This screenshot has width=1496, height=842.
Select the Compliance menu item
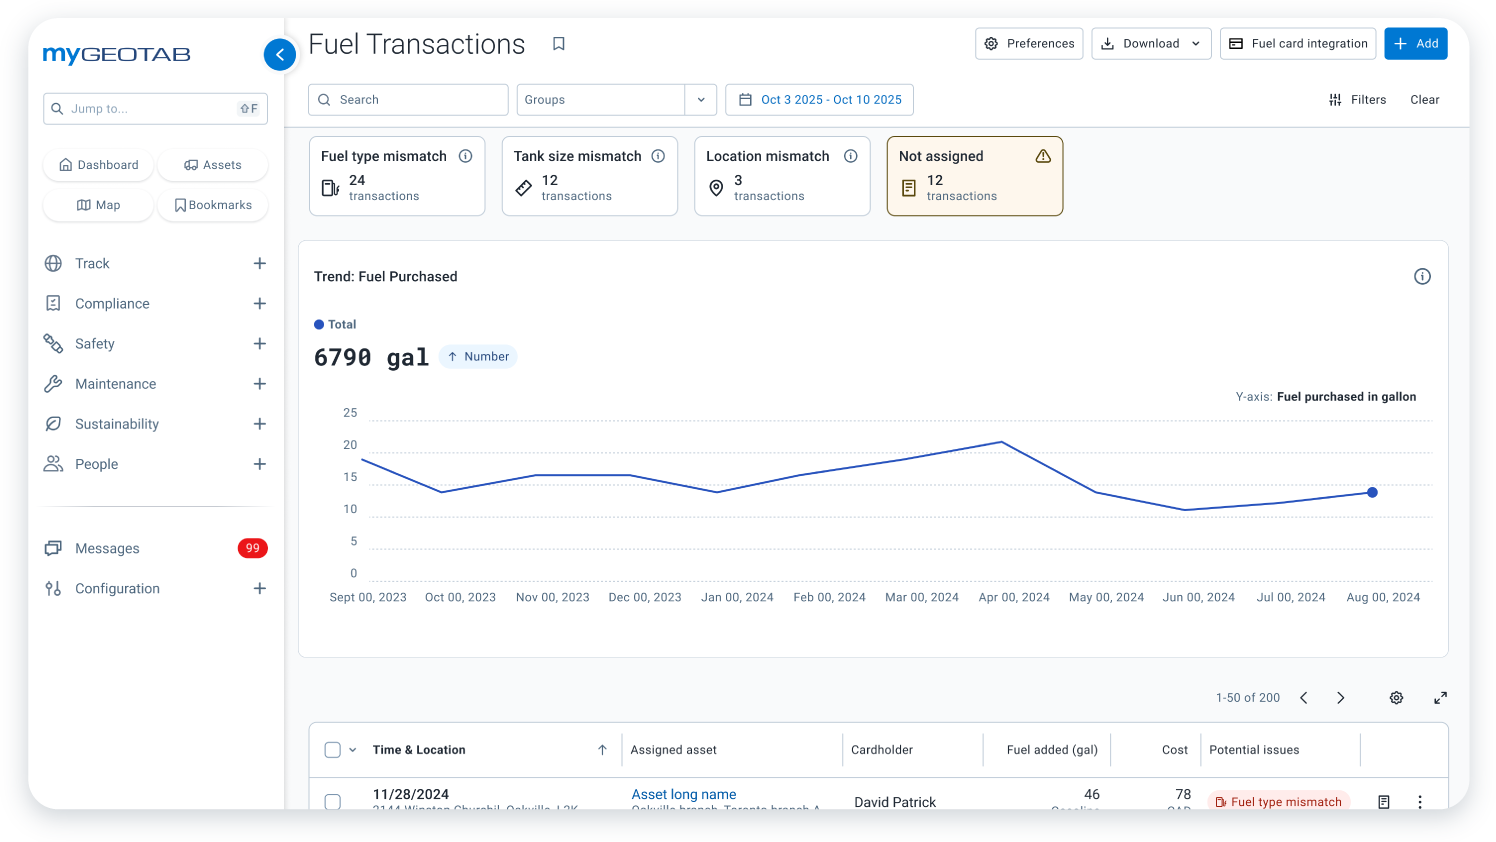[x=112, y=304]
